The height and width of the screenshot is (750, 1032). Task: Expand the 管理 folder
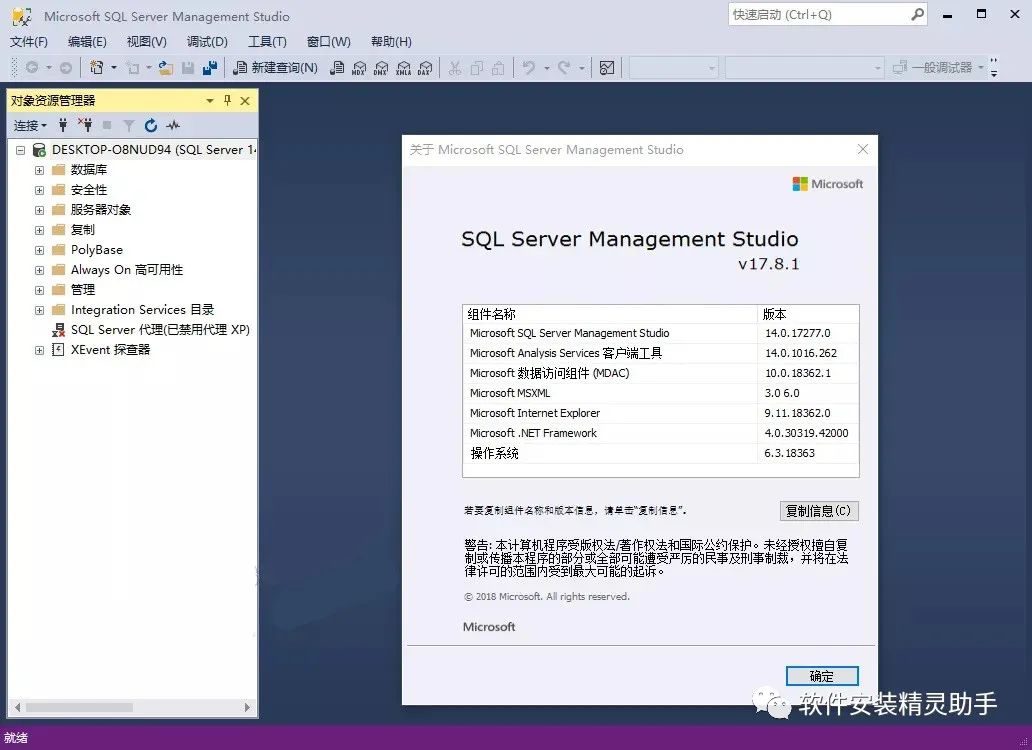[x=39, y=290]
